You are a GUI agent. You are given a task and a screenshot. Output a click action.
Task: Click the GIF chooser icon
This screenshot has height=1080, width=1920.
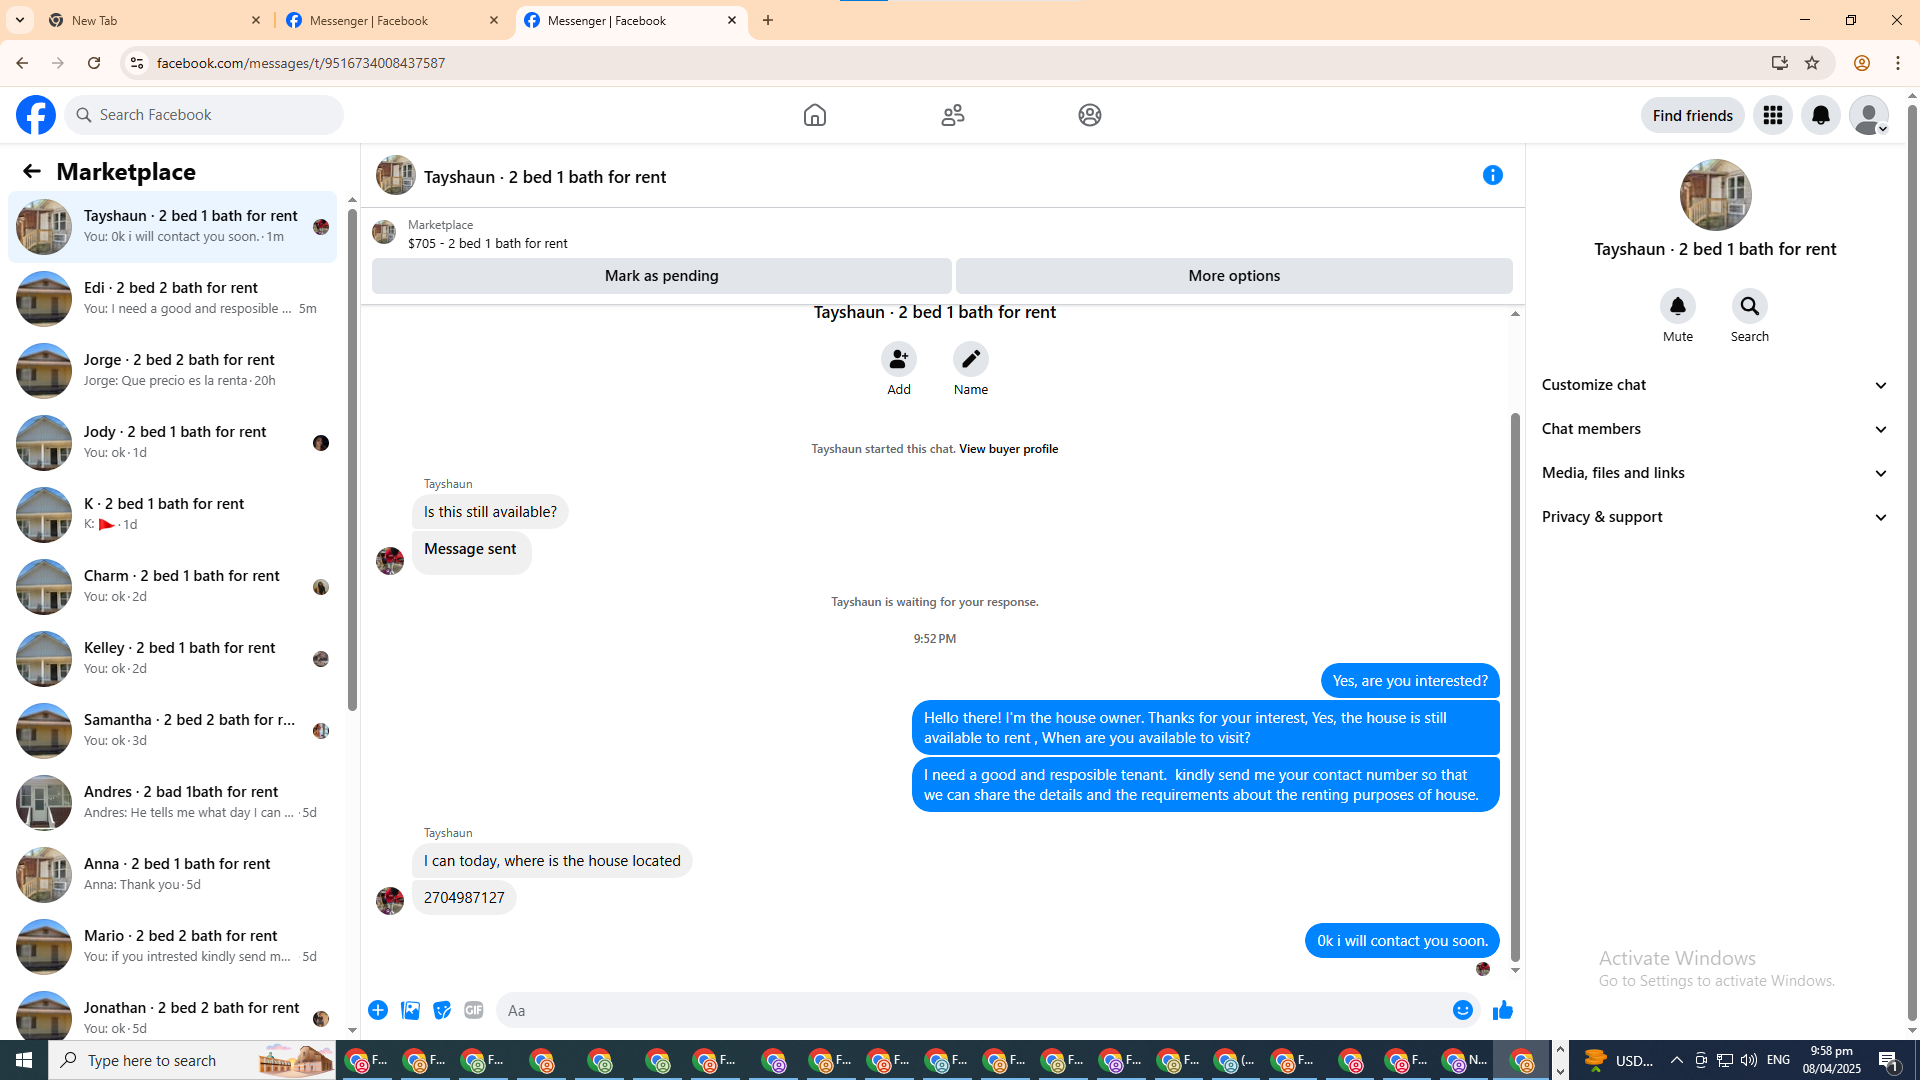[474, 1010]
